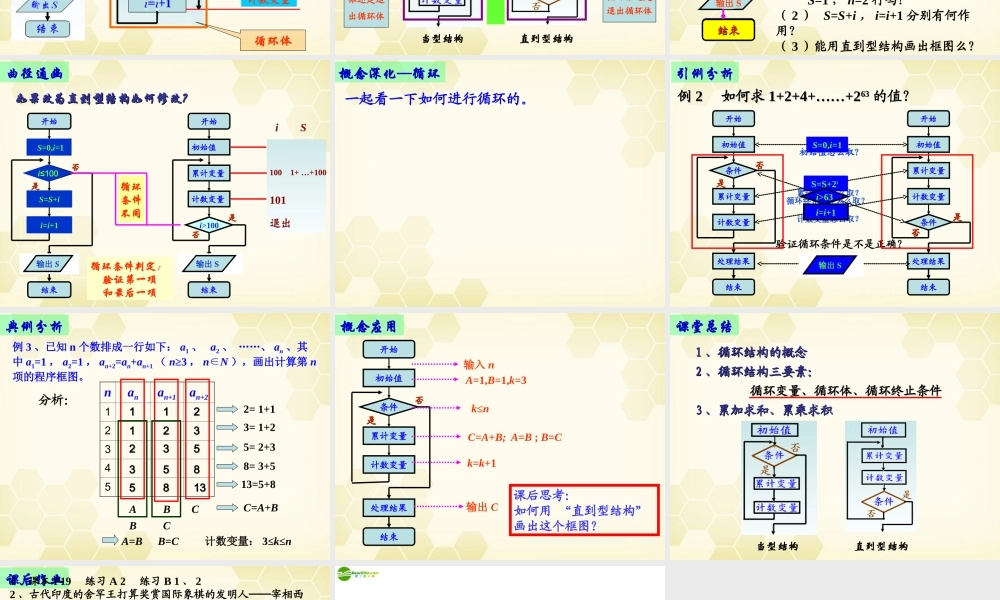Click the equation 13=5+8

259,485
